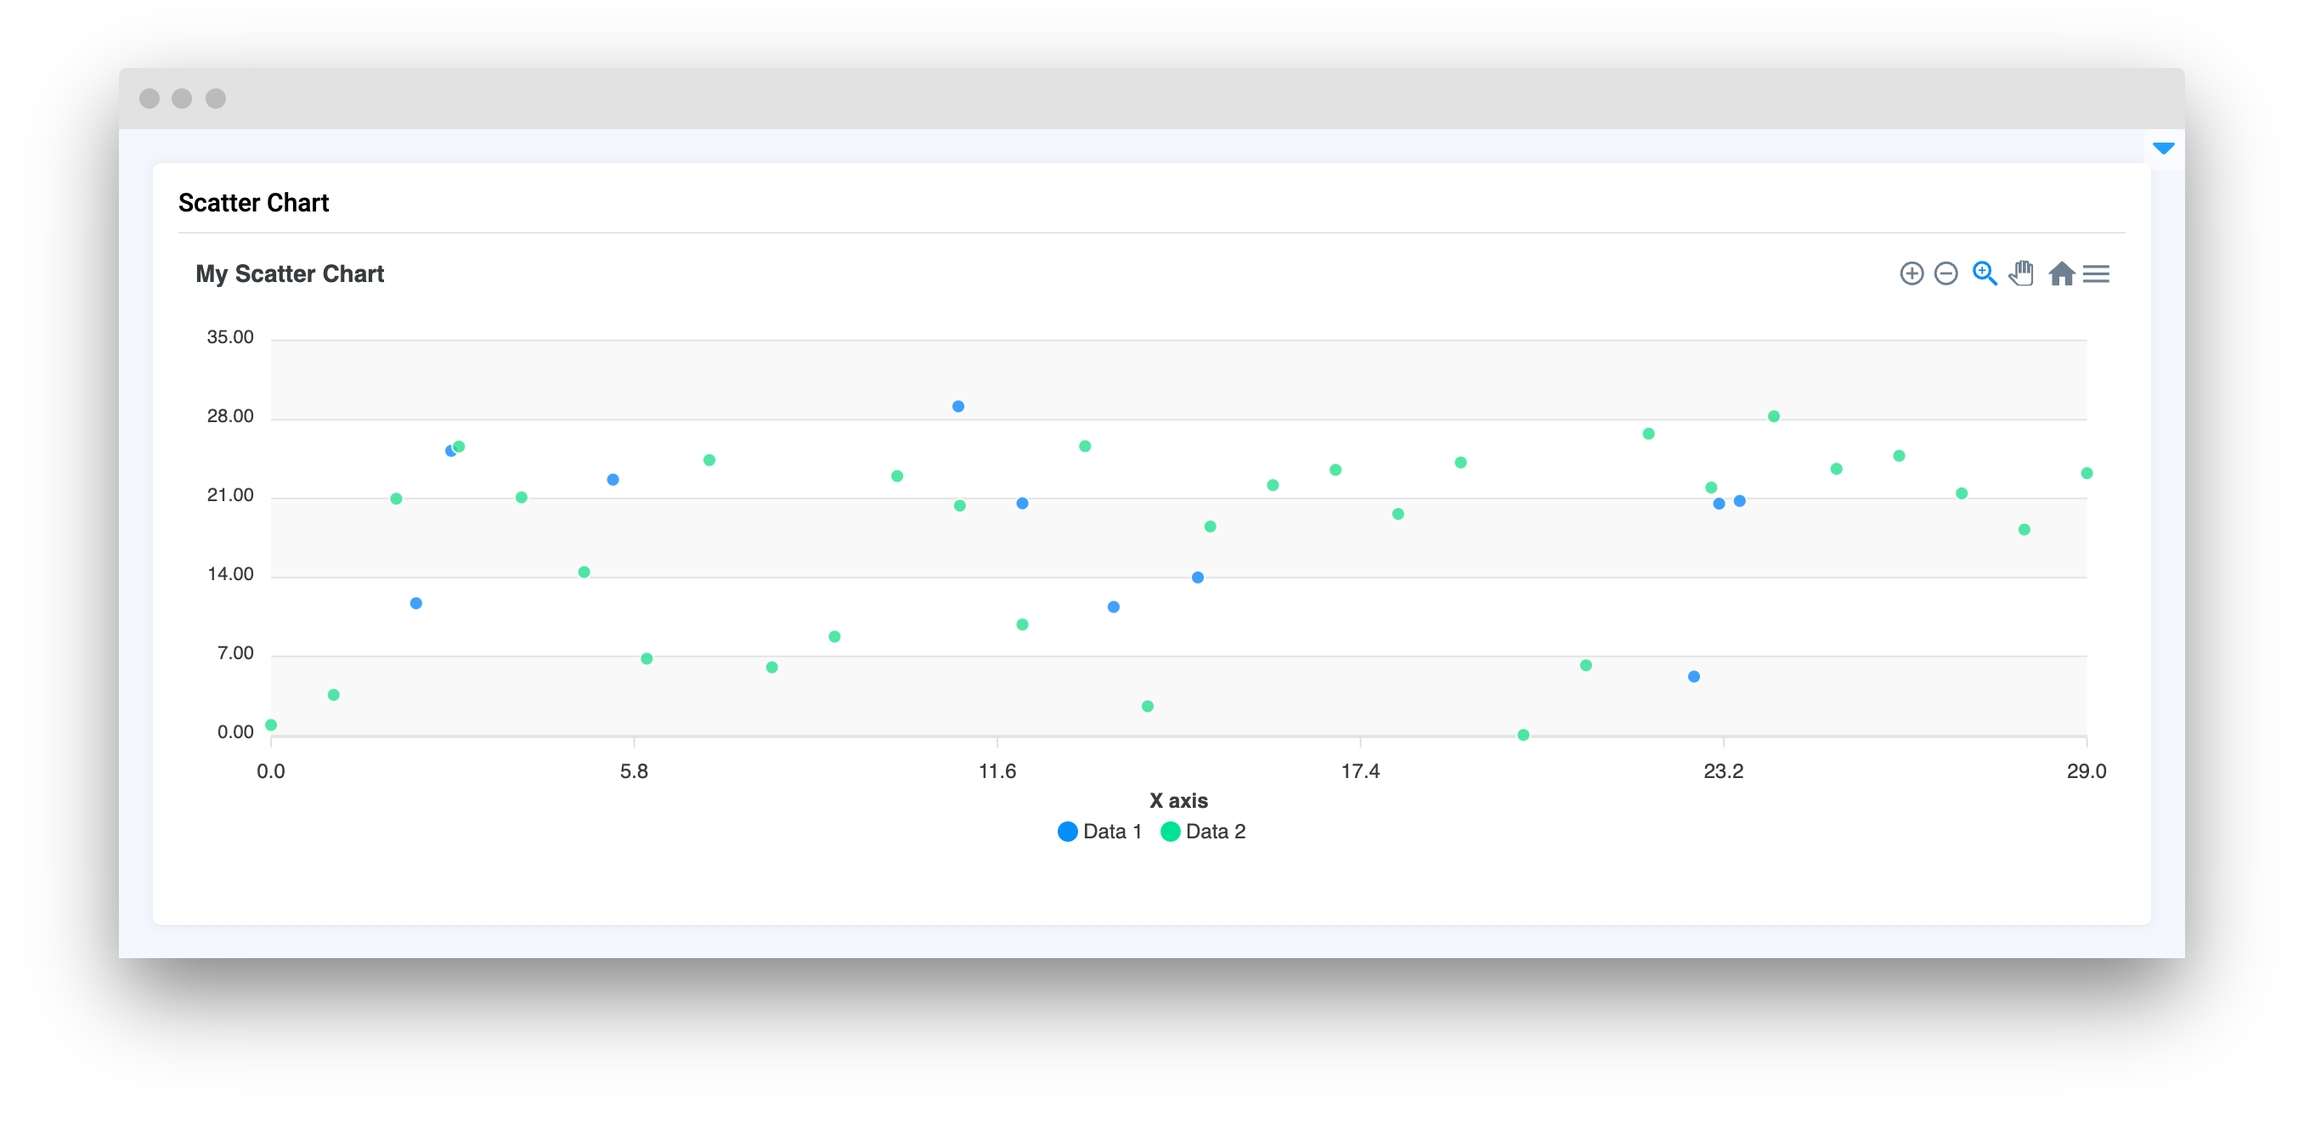
Task: Open the chart hamburger menu
Action: [x=2097, y=273]
